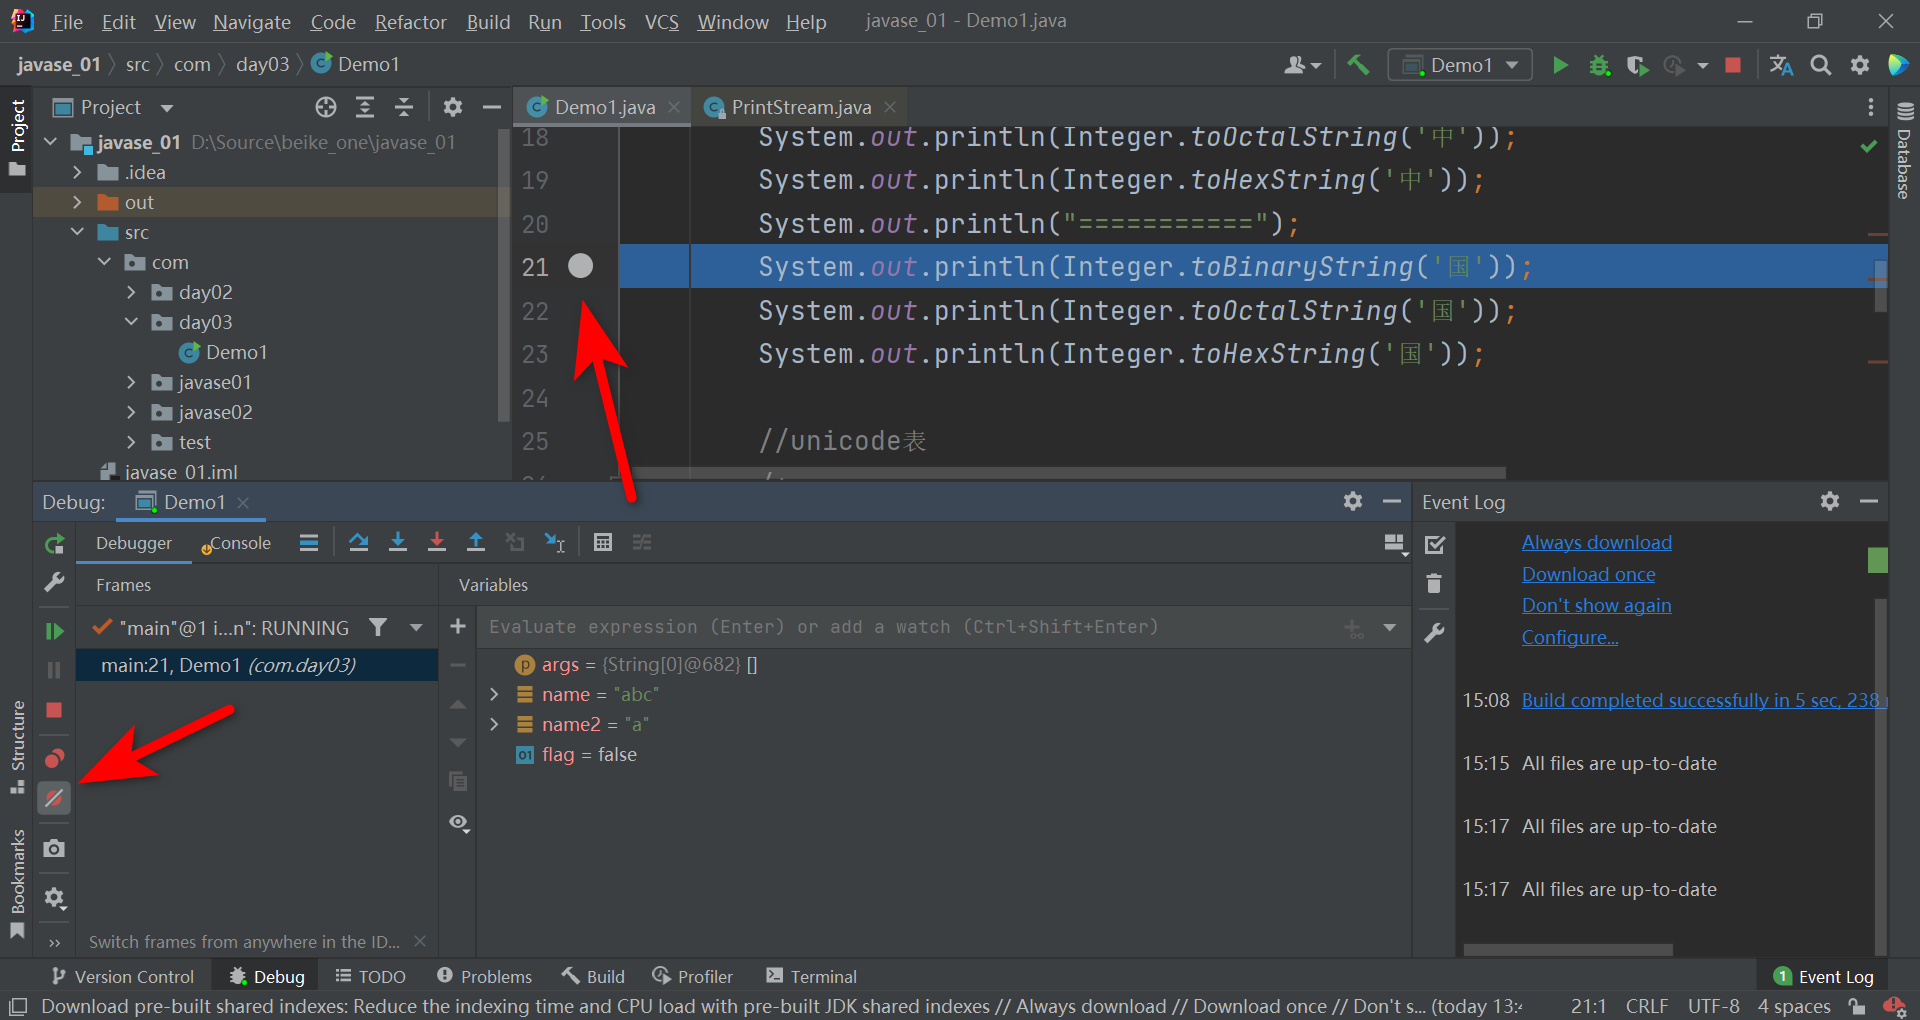Open the Problems tool window tab
Image resolution: width=1920 pixels, height=1020 pixels.
click(485, 976)
